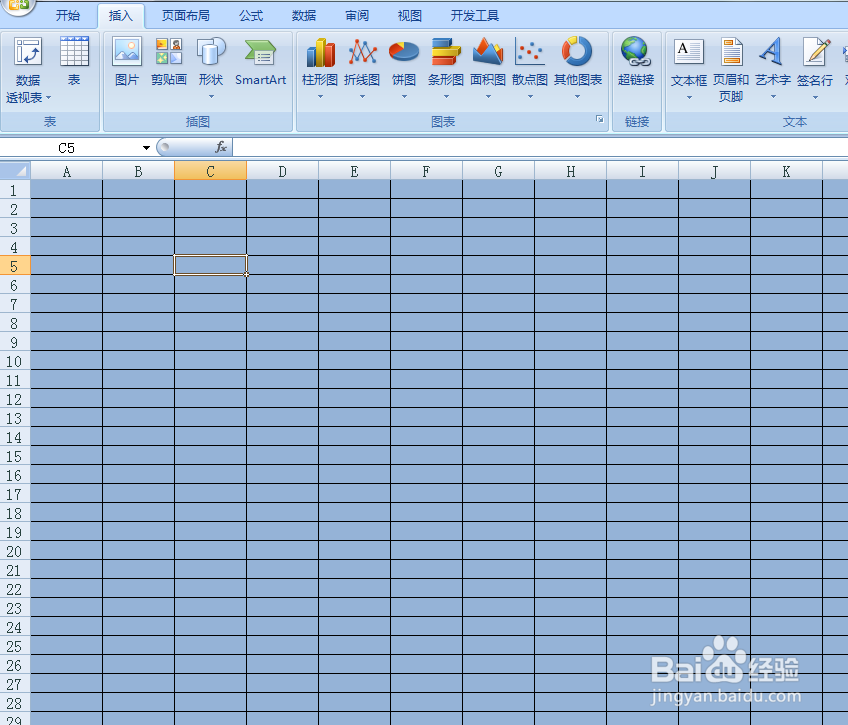Switch to the Formulas (公式) tab
Image resolution: width=848 pixels, height=725 pixels.
pos(251,16)
